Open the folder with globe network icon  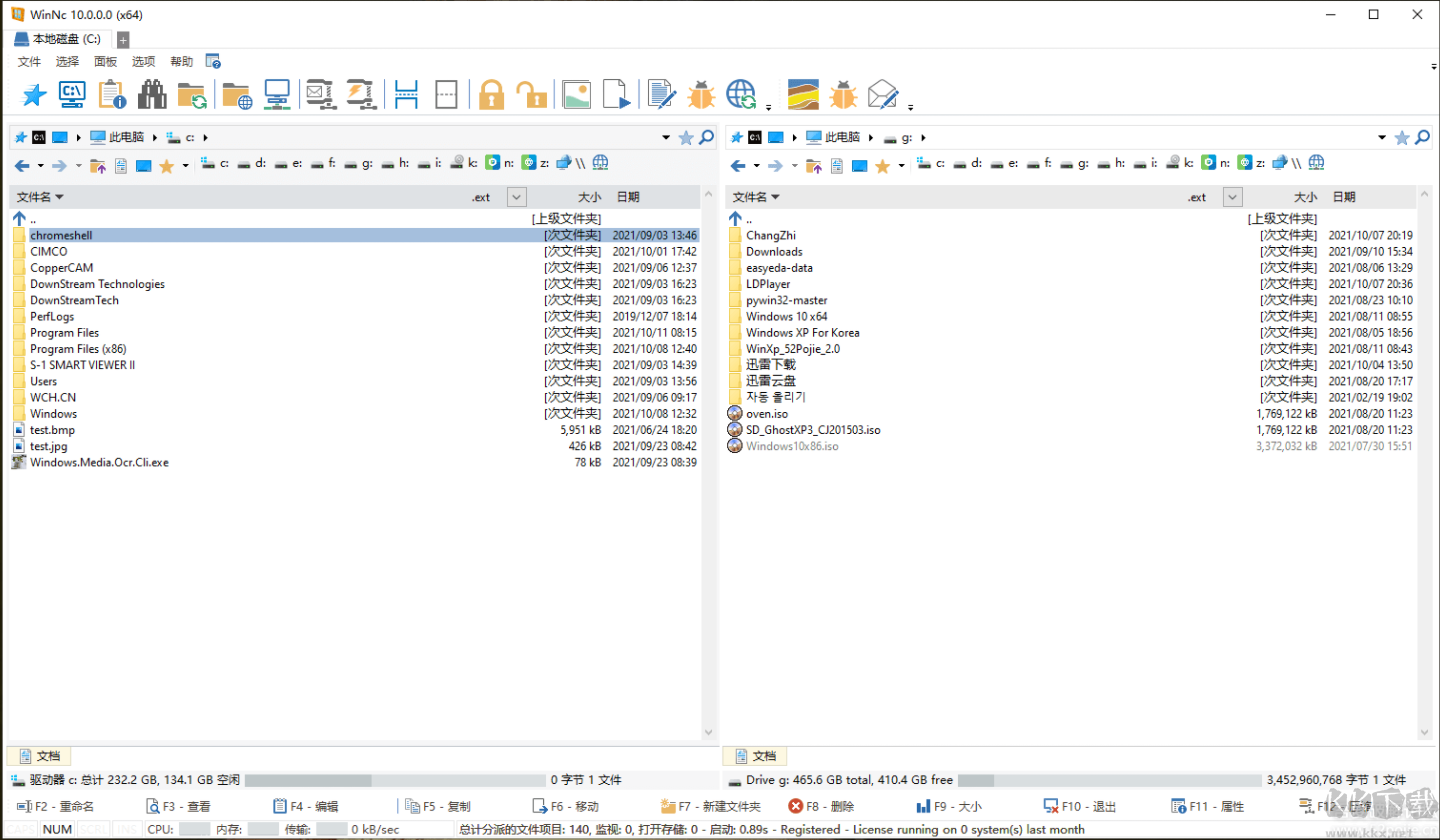(237, 95)
